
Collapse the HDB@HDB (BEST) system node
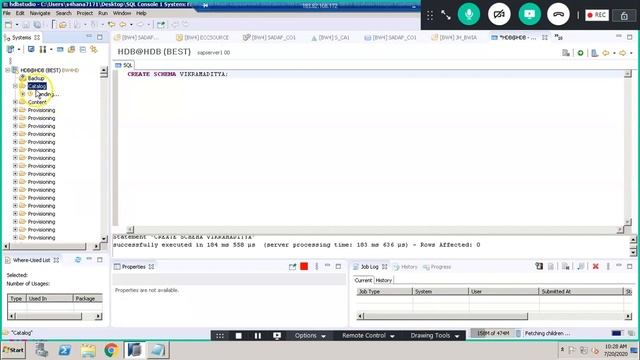point(7,70)
